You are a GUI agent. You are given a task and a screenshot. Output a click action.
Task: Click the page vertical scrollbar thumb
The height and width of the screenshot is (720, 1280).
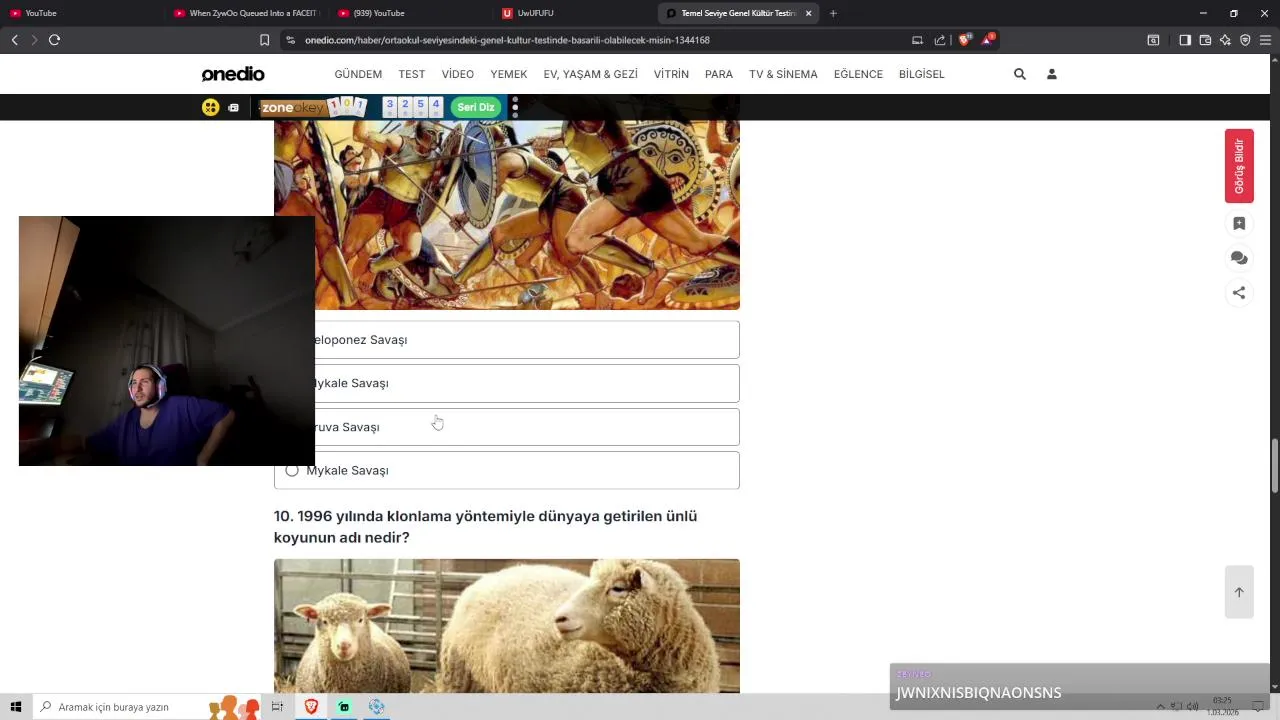[x=1274, y=466]
